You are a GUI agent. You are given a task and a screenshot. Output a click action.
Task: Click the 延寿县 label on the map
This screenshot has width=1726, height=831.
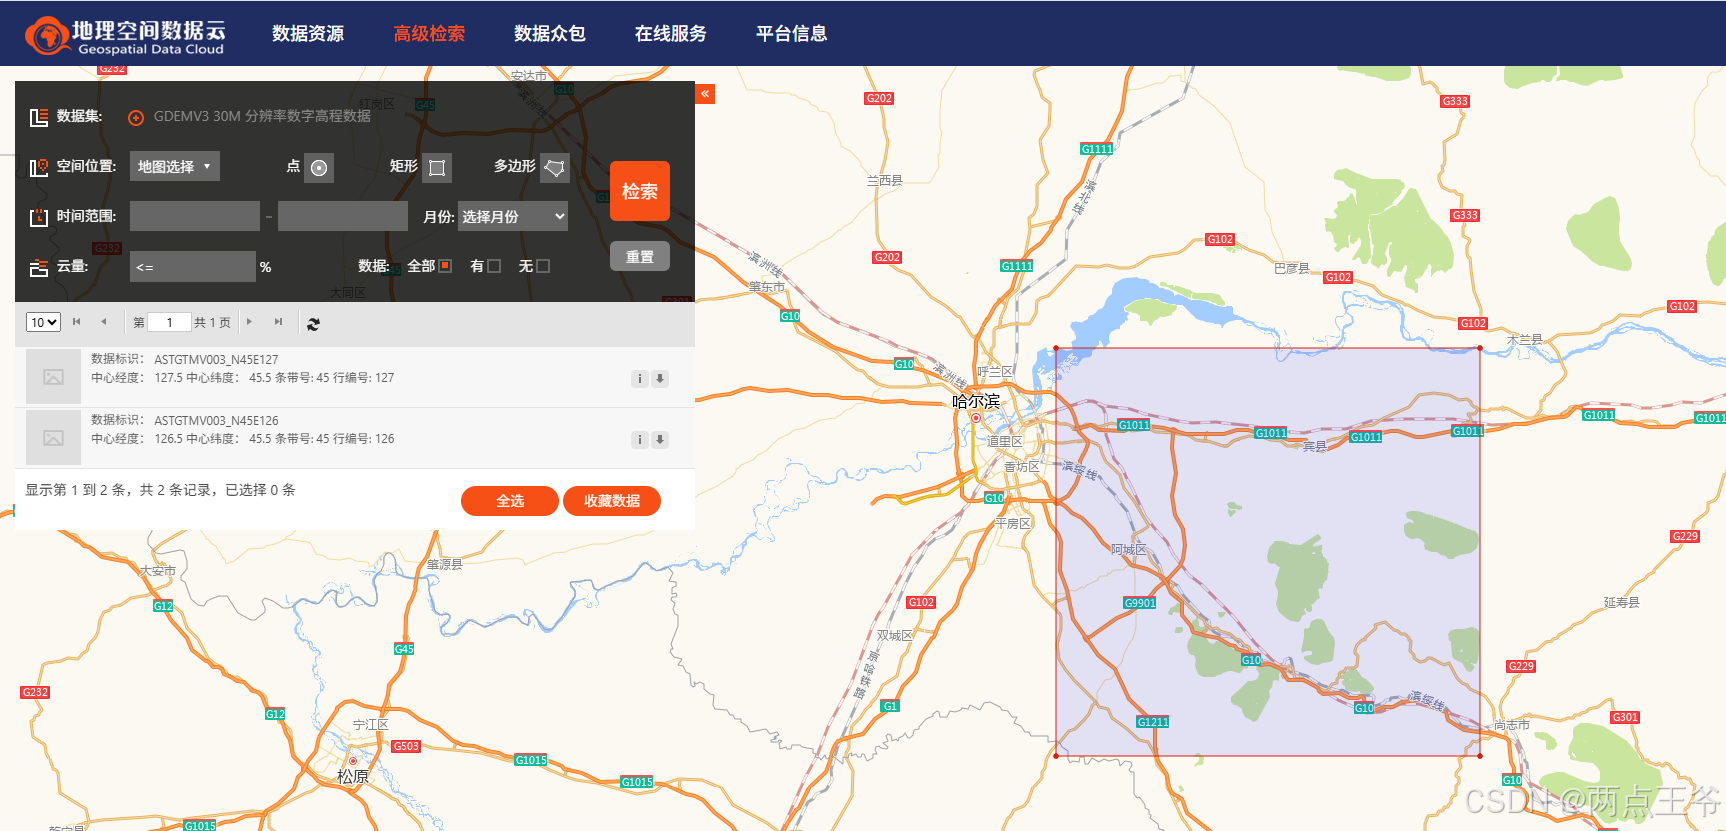[1622, 602]
